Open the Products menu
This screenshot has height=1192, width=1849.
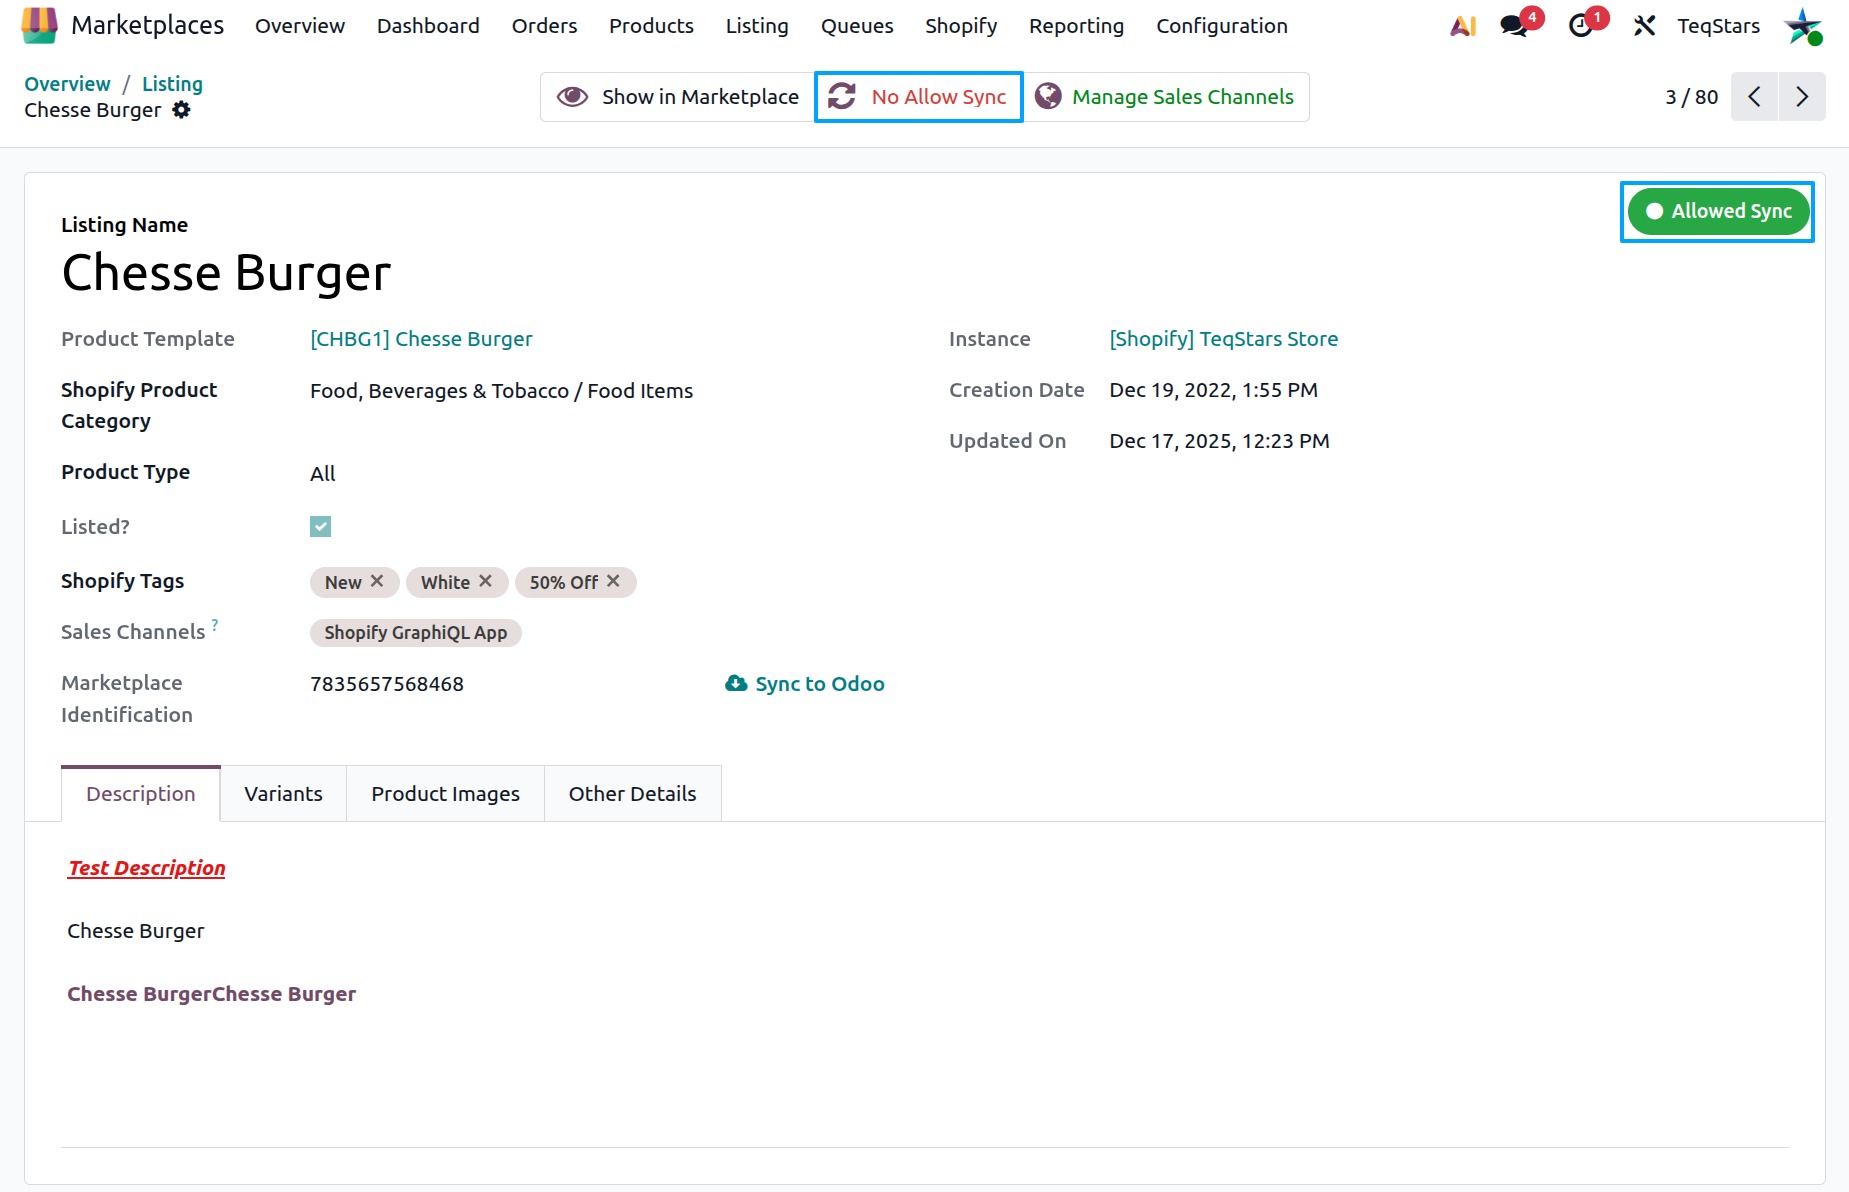coord(651,26)
